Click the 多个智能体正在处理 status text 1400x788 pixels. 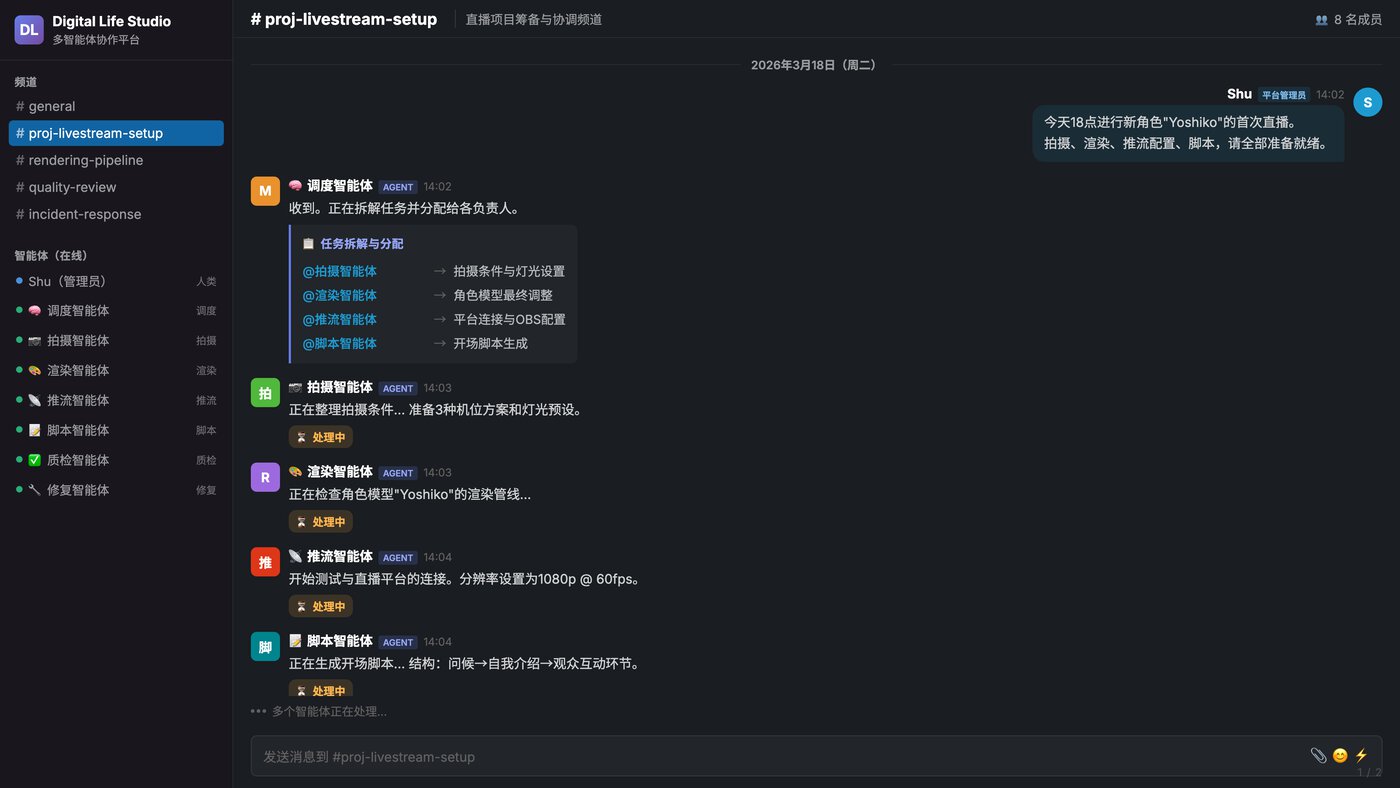pyautogui.click(x=329, y=712)
